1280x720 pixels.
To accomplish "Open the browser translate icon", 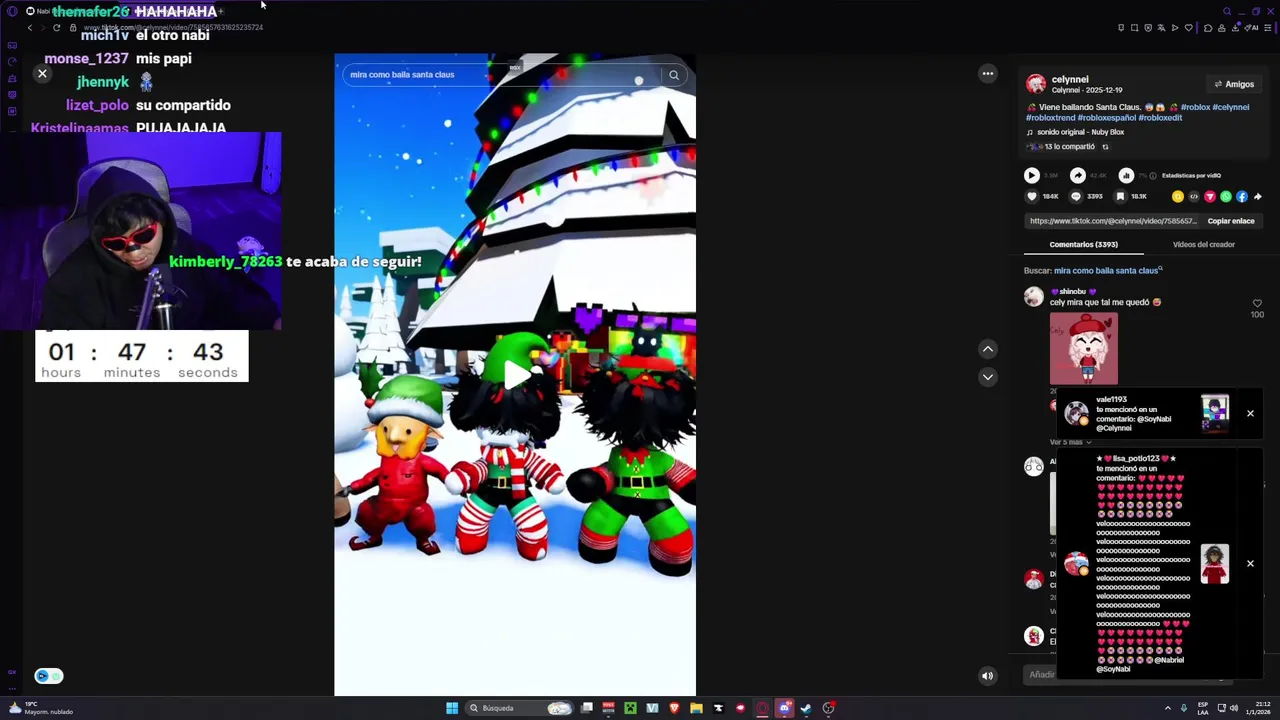I will click(1161, 28).
